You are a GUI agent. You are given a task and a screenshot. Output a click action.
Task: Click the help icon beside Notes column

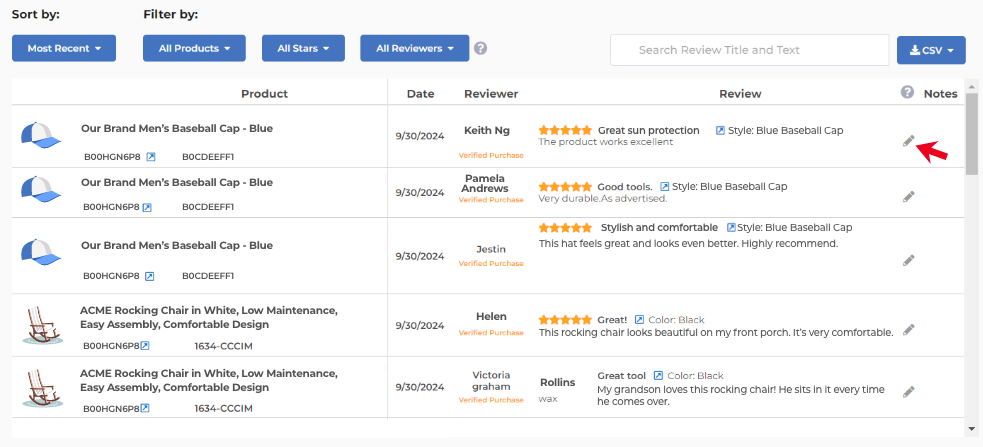[x=907, y=92]
